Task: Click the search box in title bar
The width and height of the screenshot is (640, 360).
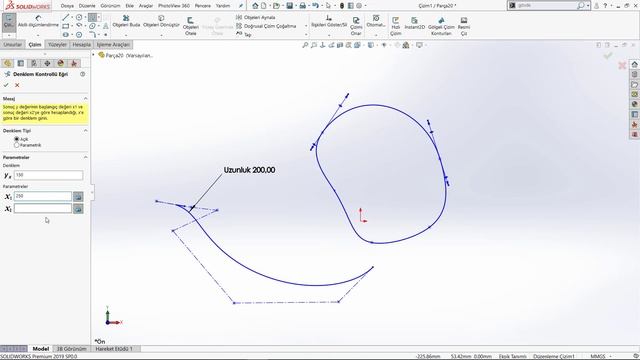Action: point(546,6)
